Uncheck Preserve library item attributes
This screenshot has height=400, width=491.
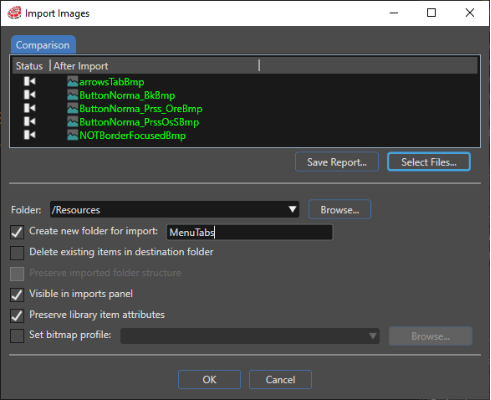[x=17, y=316]
